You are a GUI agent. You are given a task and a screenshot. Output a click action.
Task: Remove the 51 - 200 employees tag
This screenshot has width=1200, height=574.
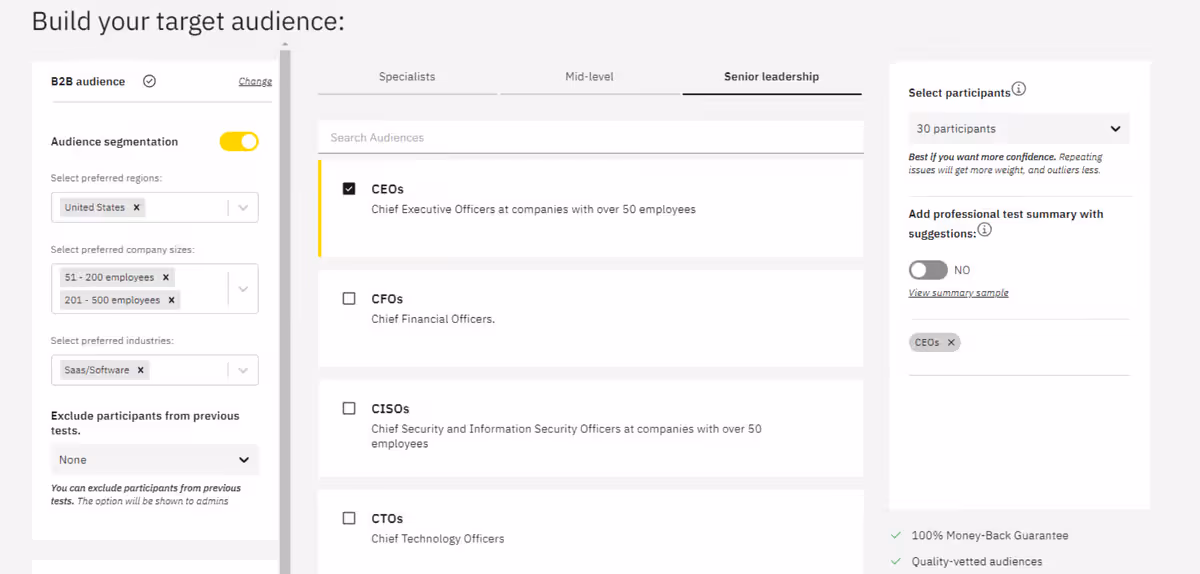(x=166, y=277)
